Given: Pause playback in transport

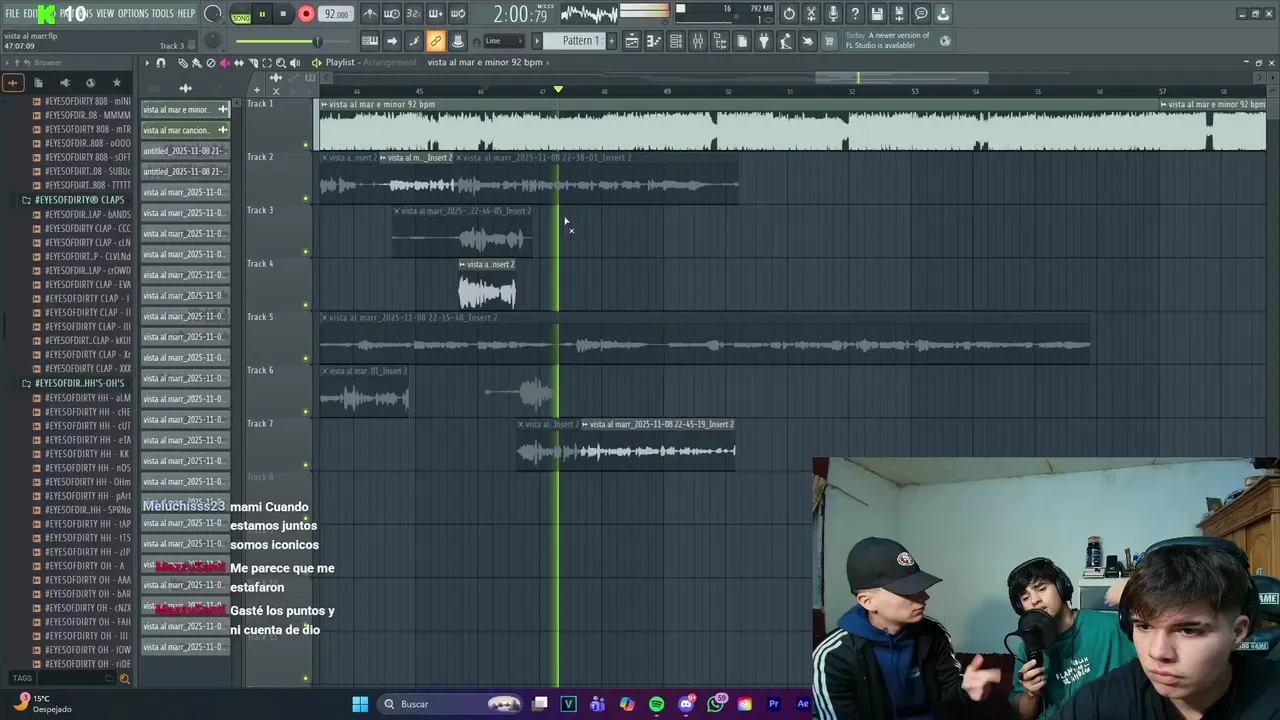Looking at the screenshot, I should click(262, 14).
